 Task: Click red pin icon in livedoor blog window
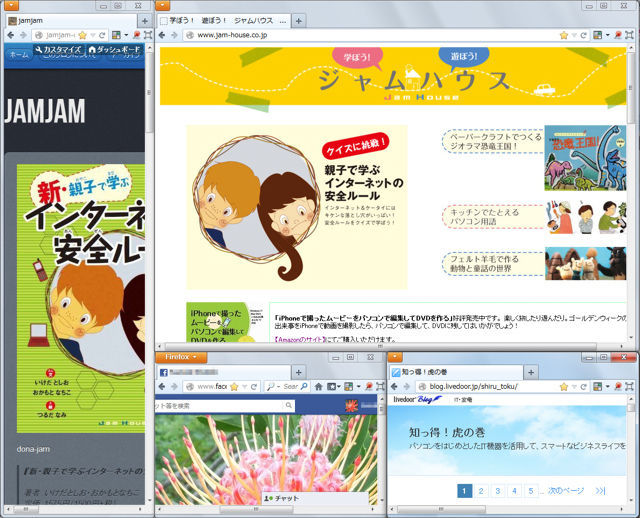[x=618, y=386]
